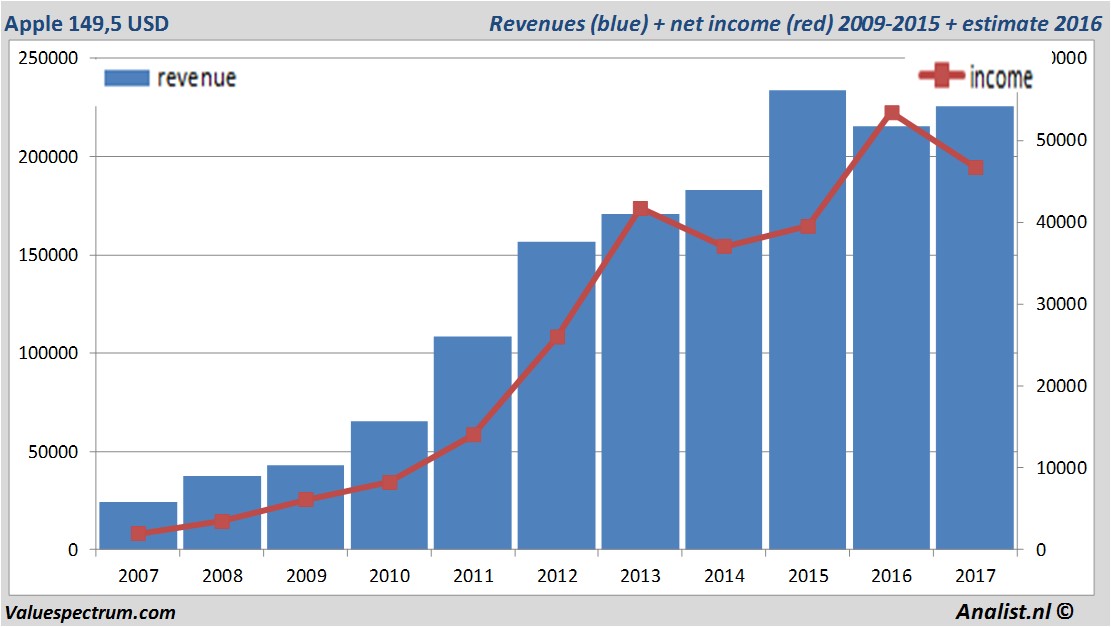Click the 2014 income data point
This screenshot has height=627, width=1111.
[724, 247]
